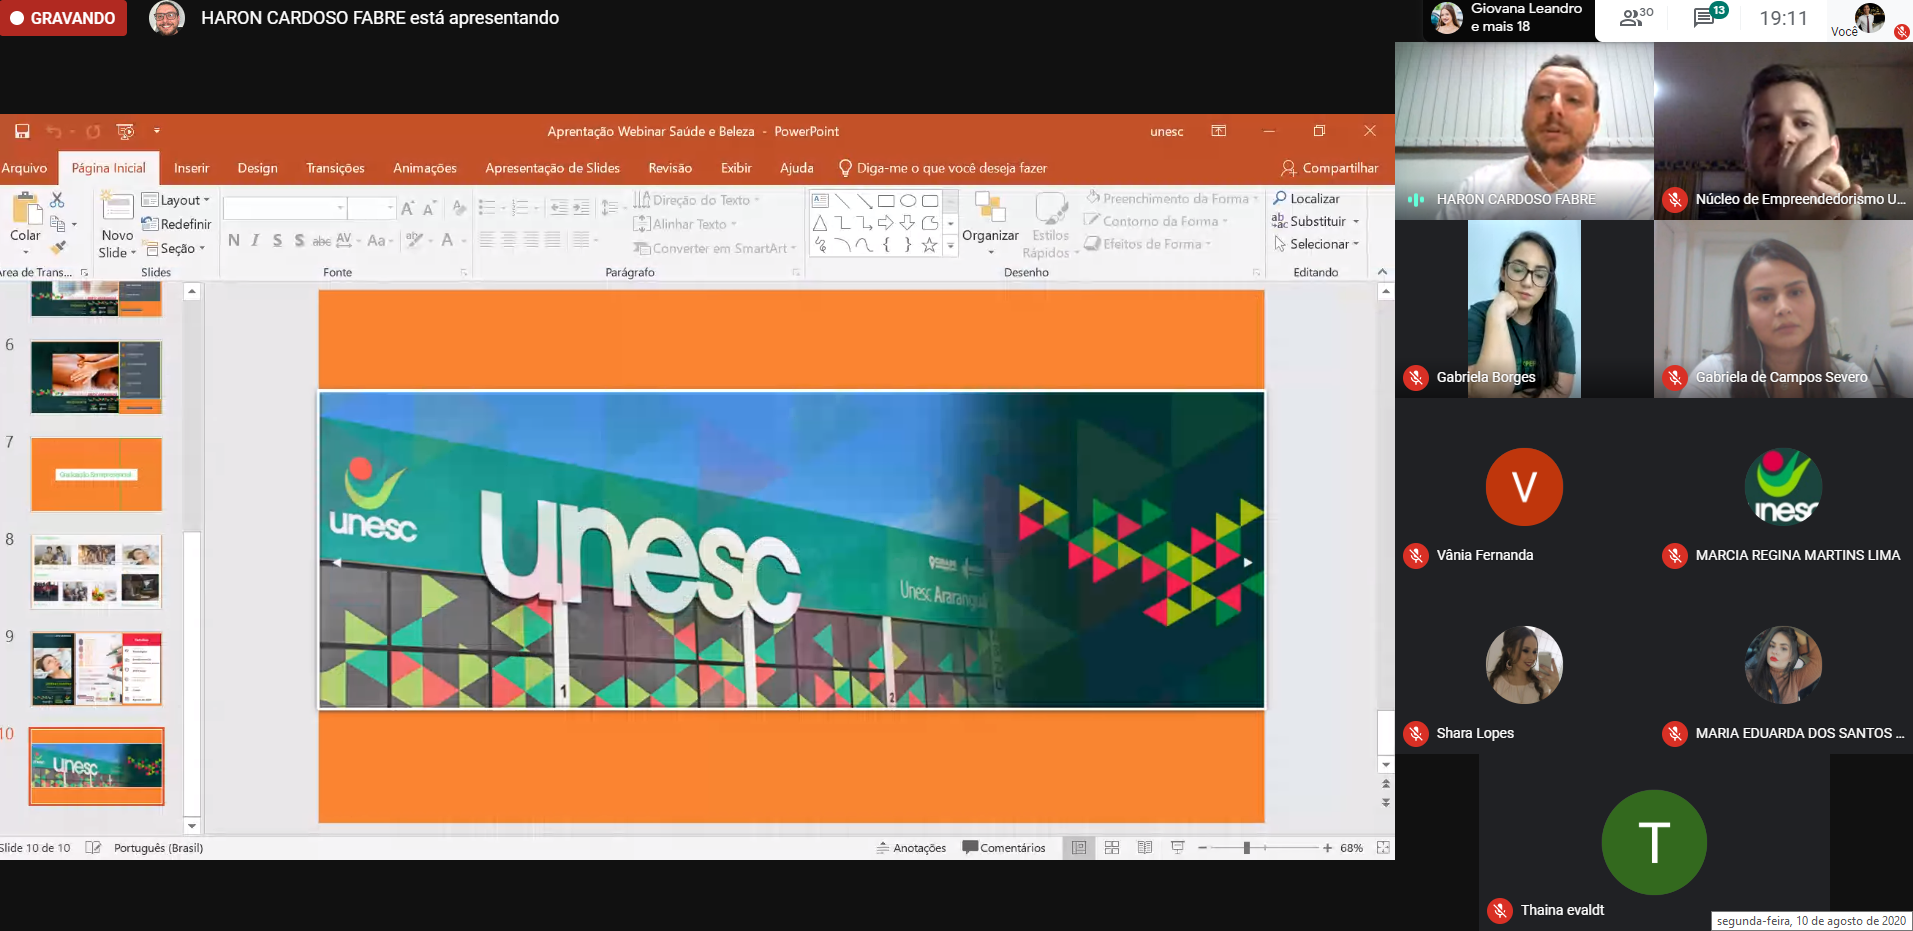Expand the Layout dropdown

[x=178, y=200]
